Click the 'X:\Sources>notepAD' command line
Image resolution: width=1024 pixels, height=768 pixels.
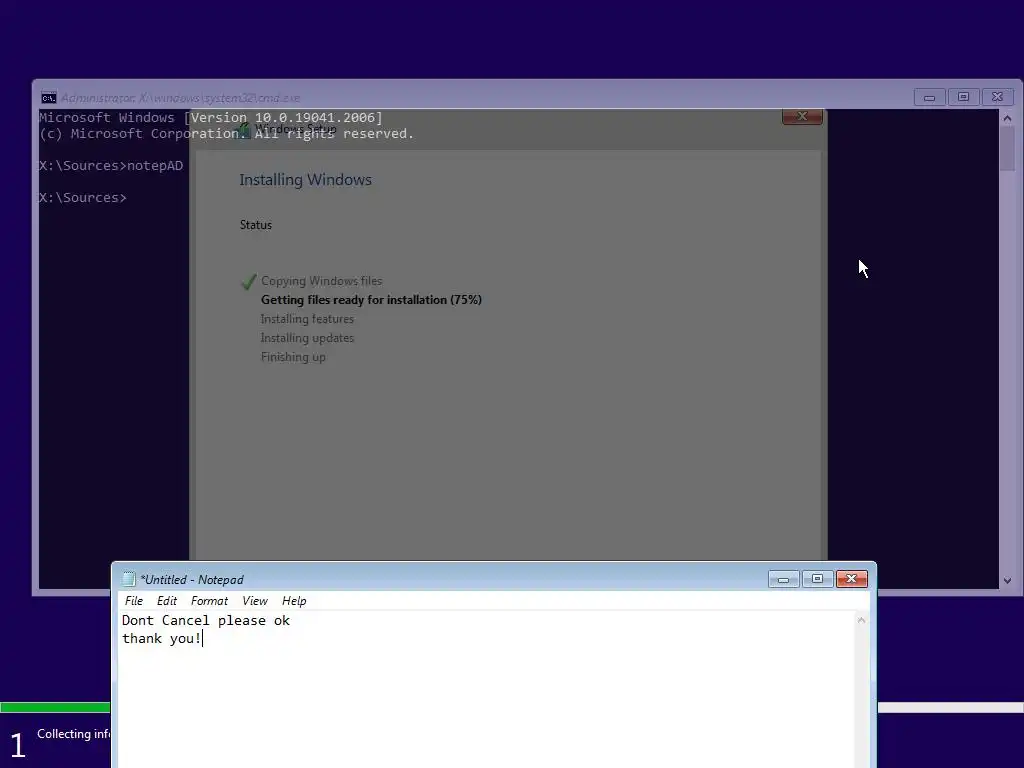111,166
